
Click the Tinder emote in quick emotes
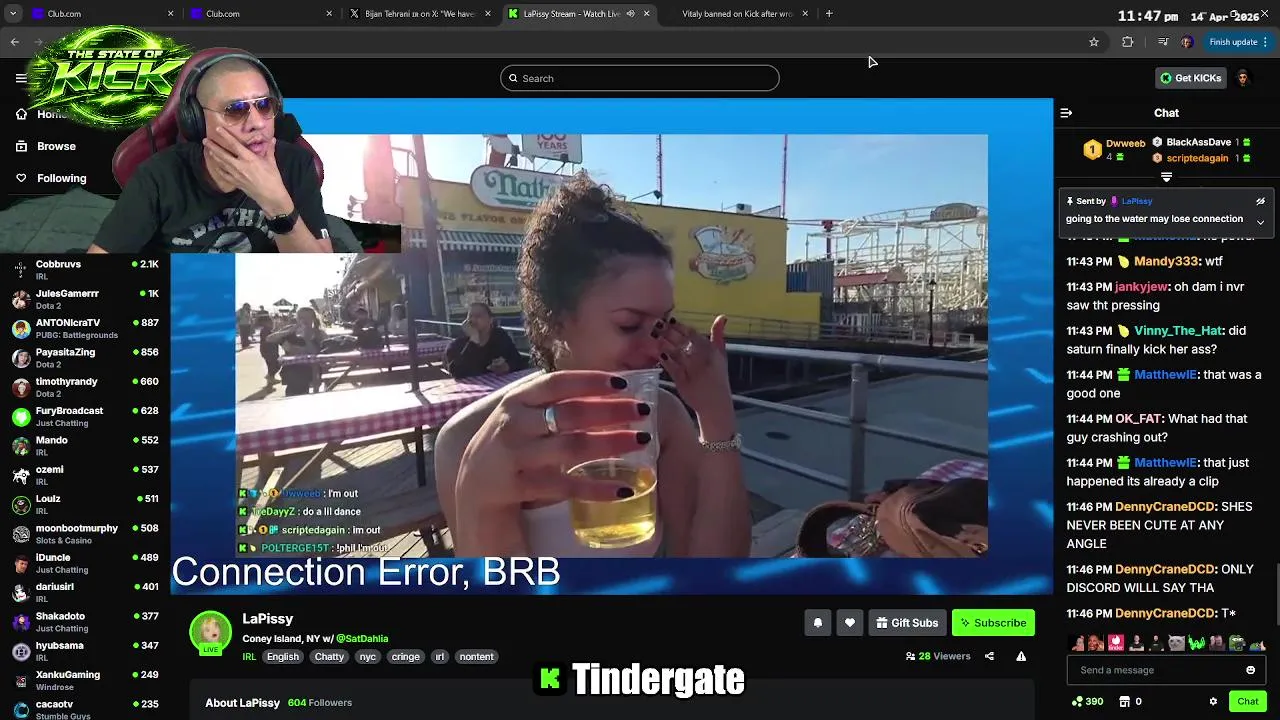click(x=1116, y=643)
